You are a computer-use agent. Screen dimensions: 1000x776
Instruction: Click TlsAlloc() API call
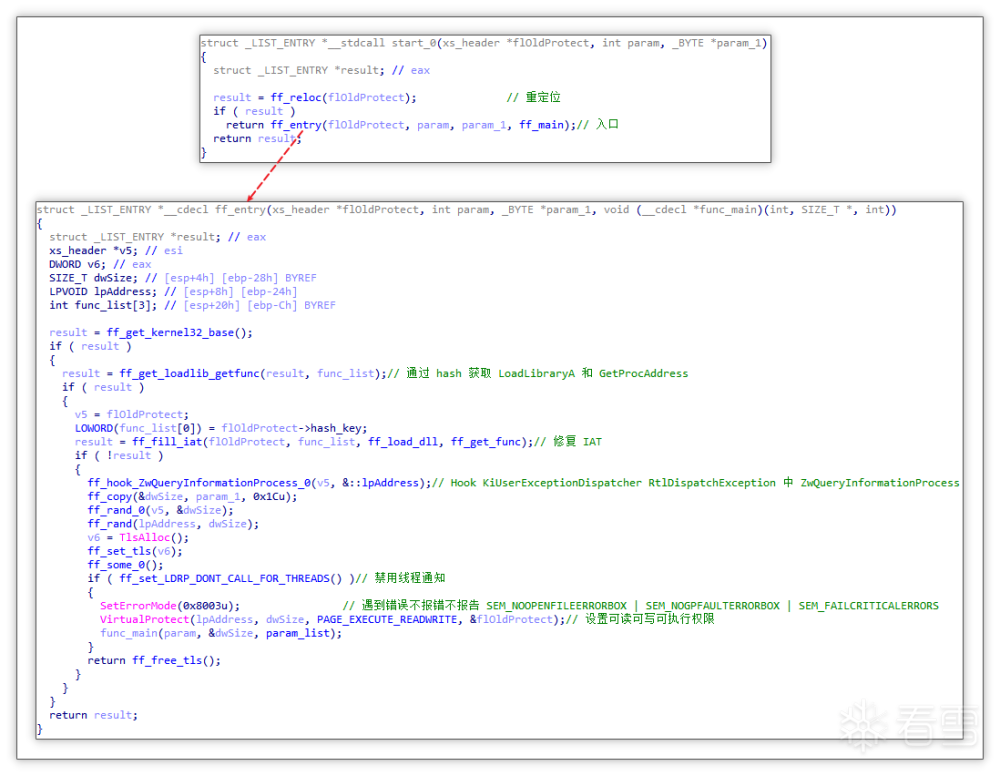[x=153, y=538]
